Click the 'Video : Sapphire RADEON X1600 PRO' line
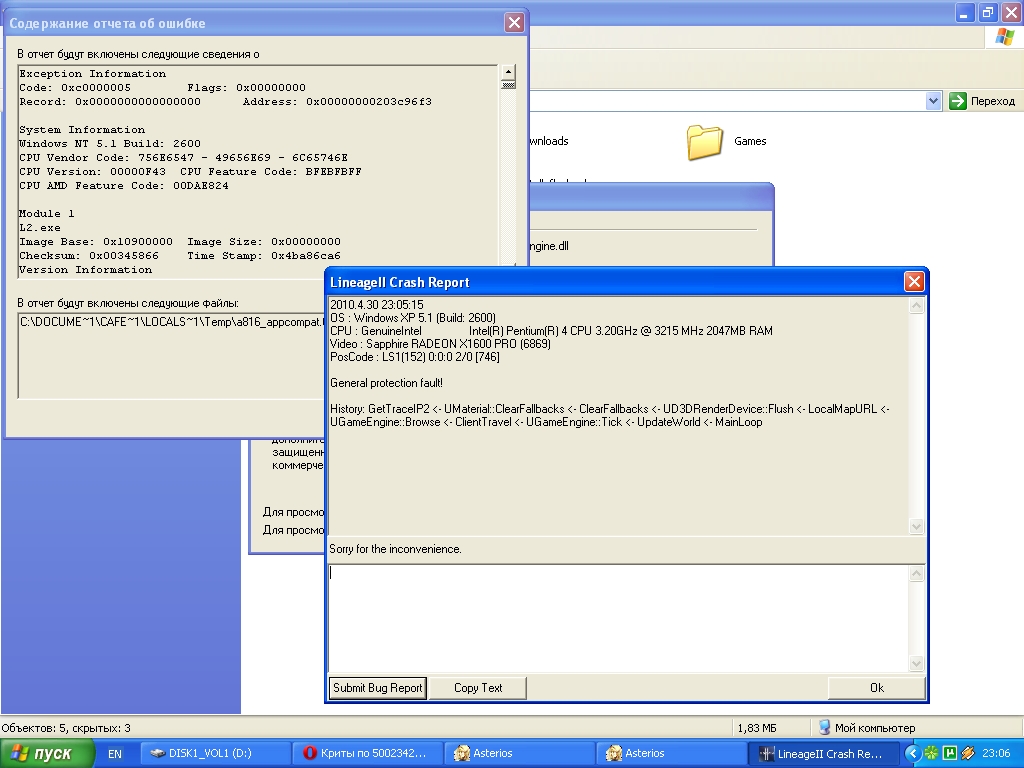 [440, 344]
